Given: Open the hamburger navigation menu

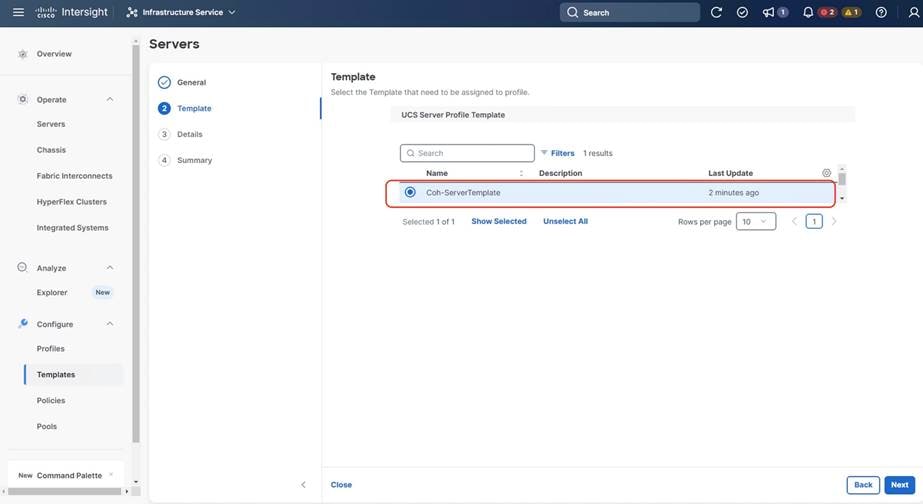Looking at the screenshot, I should click(18, 12).
